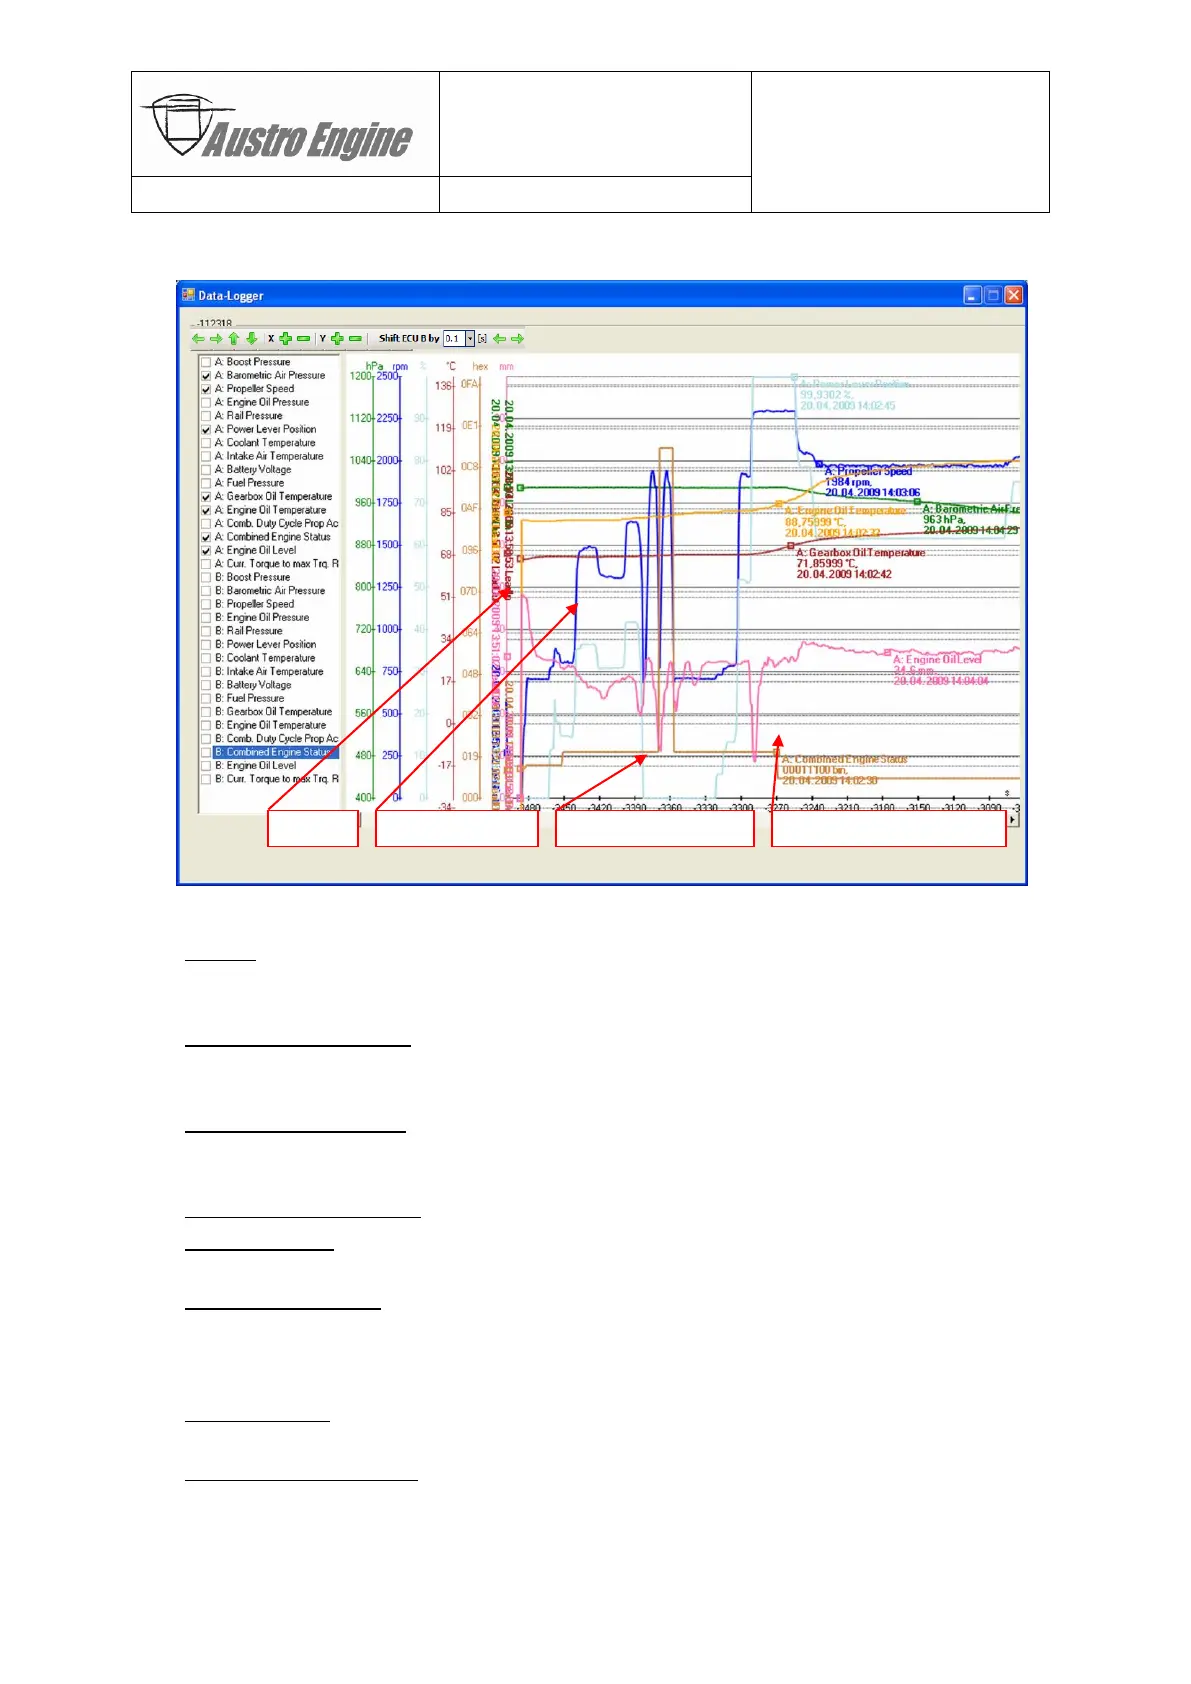Uncheck A: Gearbox Oil Temperature

pyautogui.click(x=206, y=497)
